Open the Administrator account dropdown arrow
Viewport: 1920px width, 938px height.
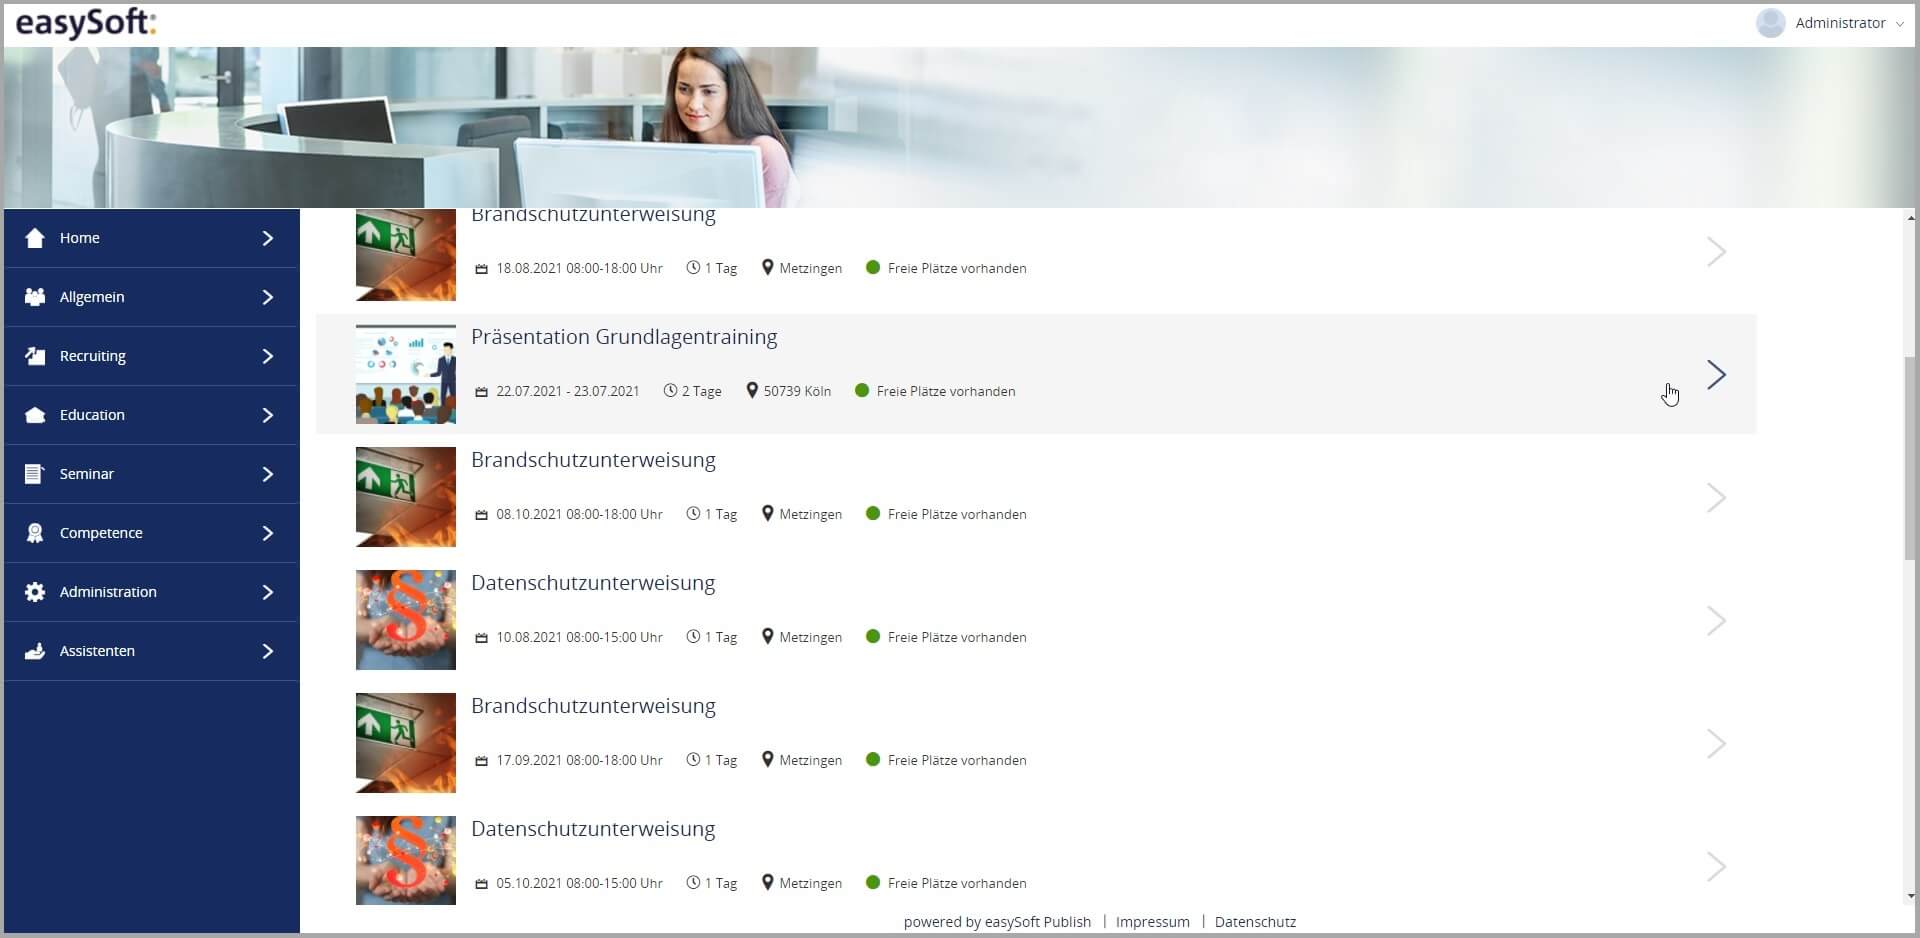click(1900, 24)
